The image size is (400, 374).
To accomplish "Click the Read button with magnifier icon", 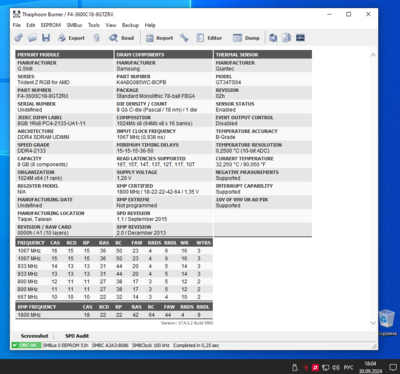I will point(122,38).
